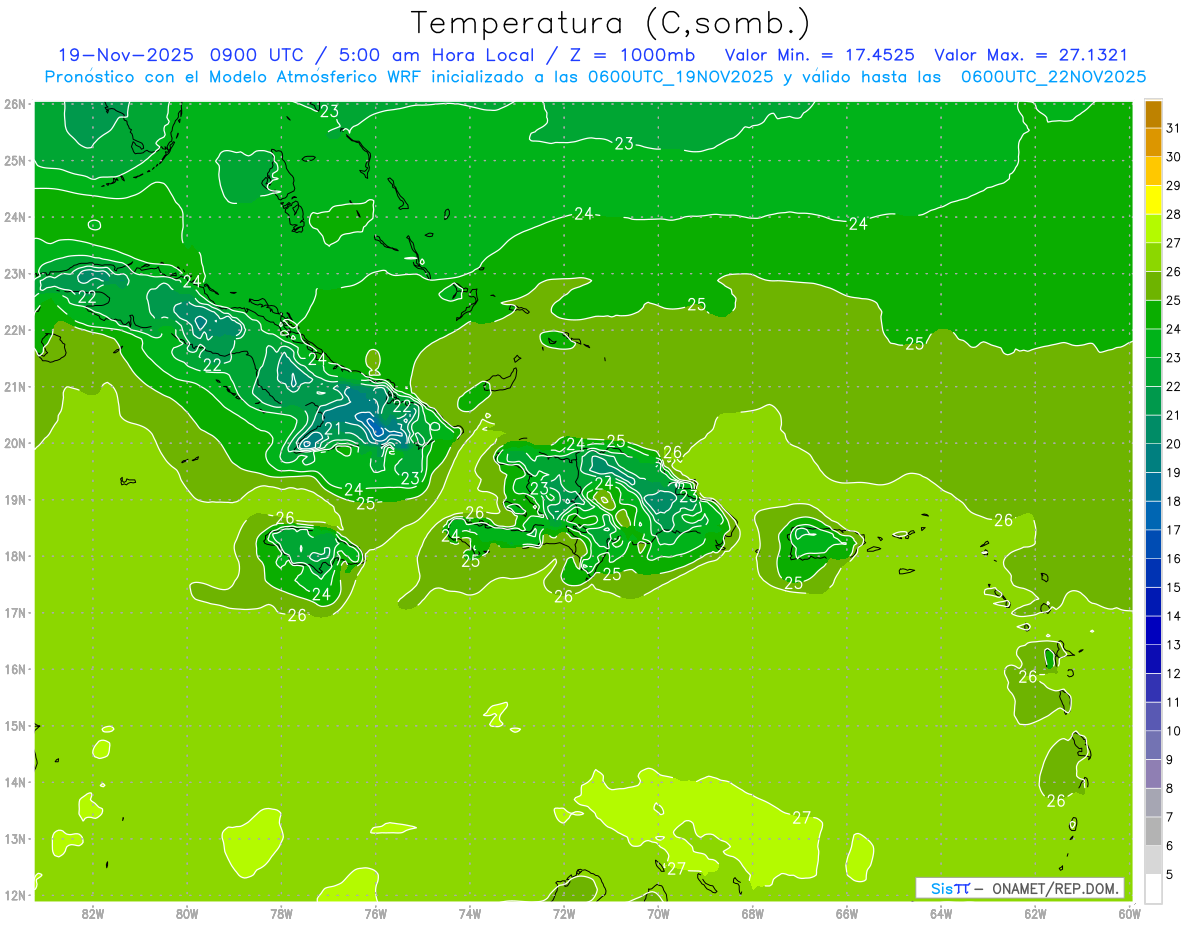The width and height of the screenshot is (1200, 927).
Task: Click the '60W' longitude axis label
Action: click(x=1130, y=913)
